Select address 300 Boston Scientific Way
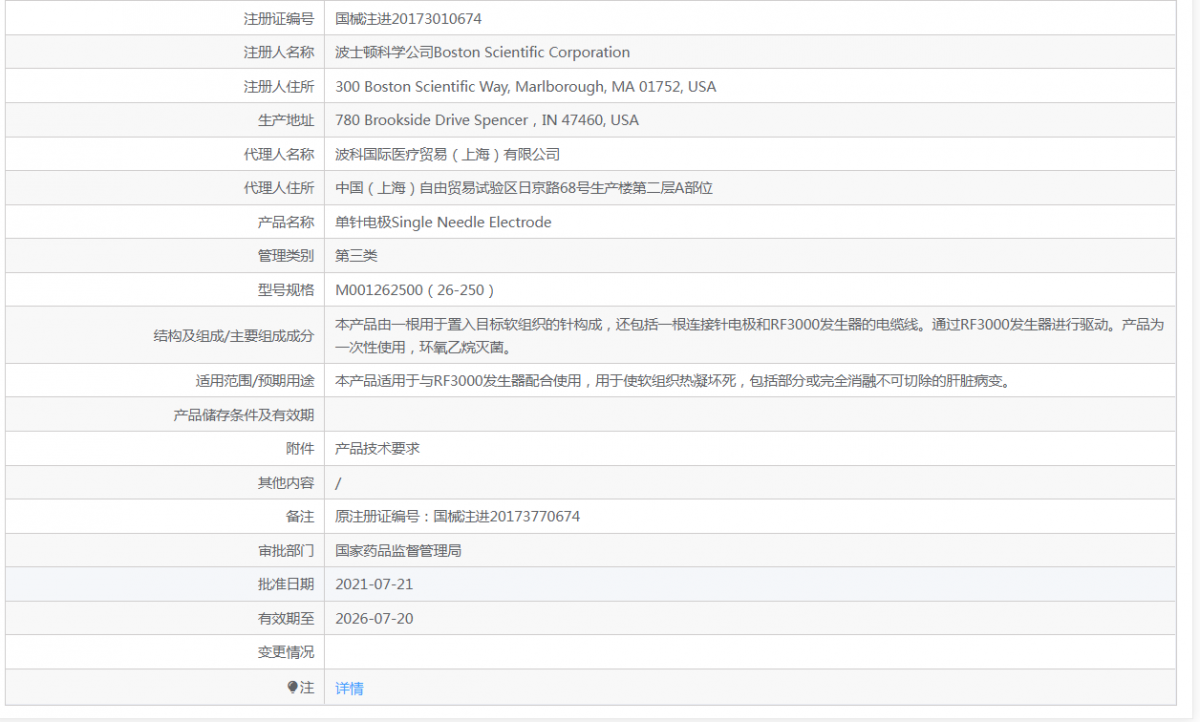This screenshot has height=722, width=1200. [x=526, y=86]
